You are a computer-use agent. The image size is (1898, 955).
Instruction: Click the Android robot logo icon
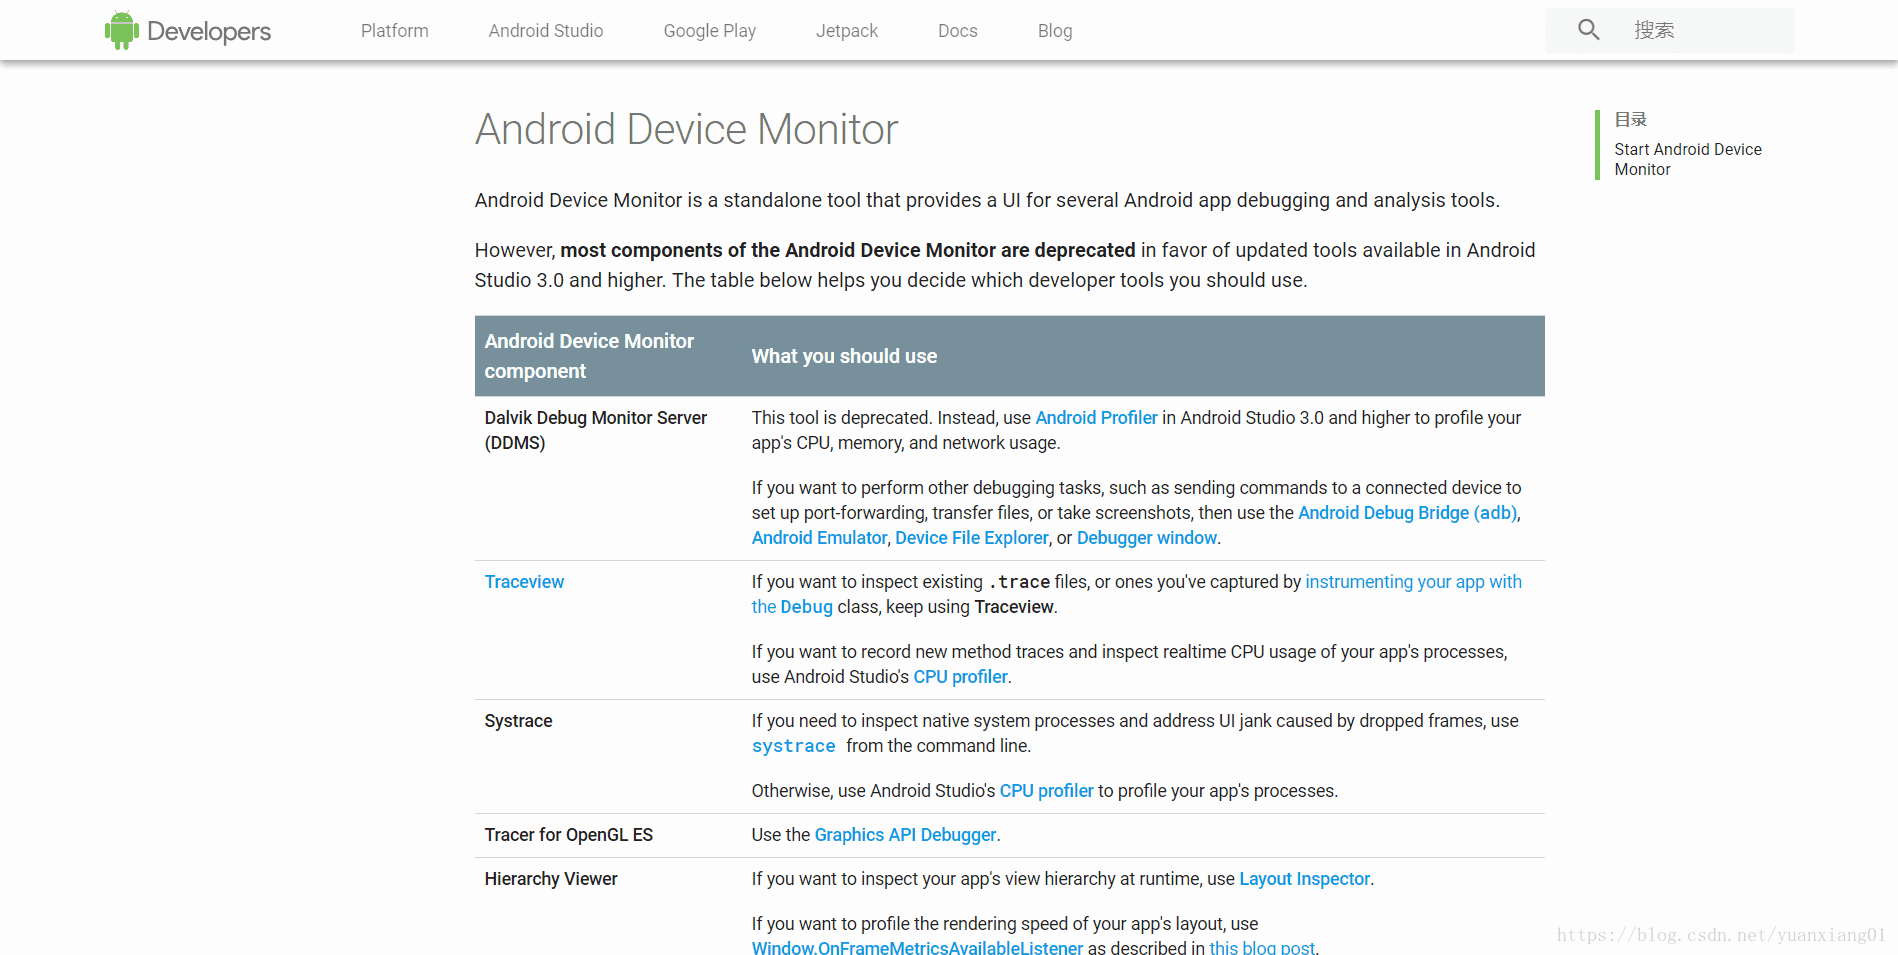(121, 31)
